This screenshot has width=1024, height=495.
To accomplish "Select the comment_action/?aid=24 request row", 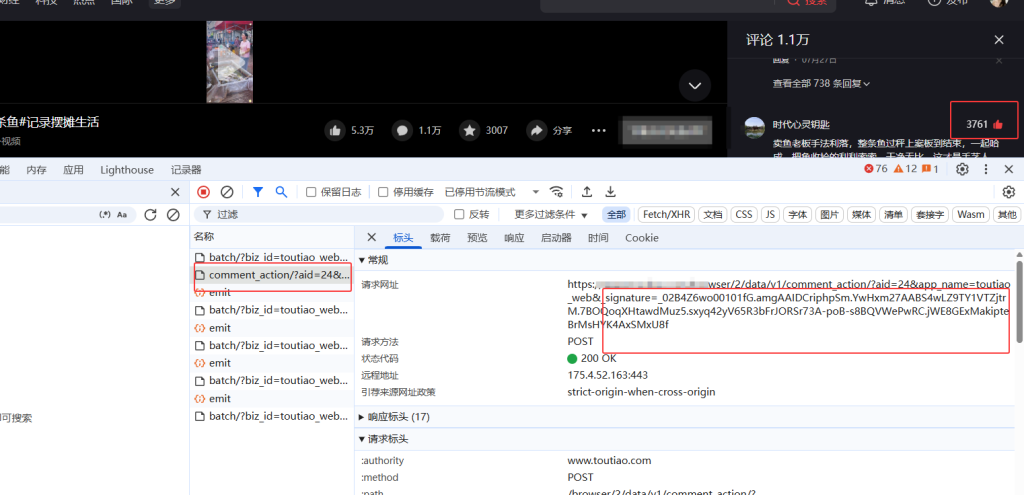I will click(x=272, y=275).
